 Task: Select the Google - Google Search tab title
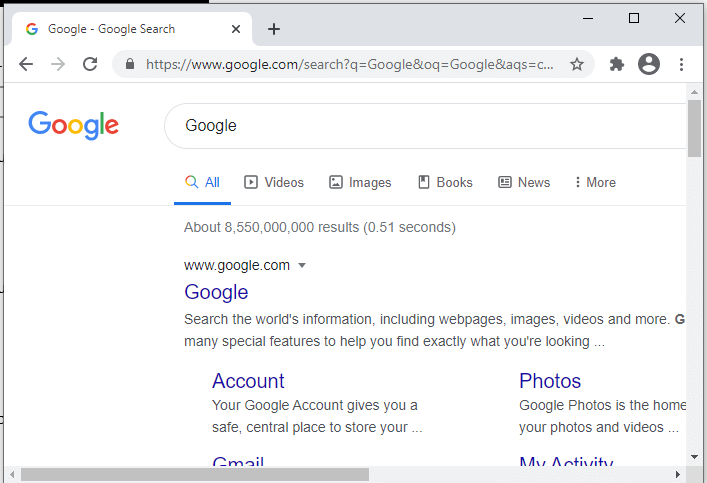click(x=111, y=29)
